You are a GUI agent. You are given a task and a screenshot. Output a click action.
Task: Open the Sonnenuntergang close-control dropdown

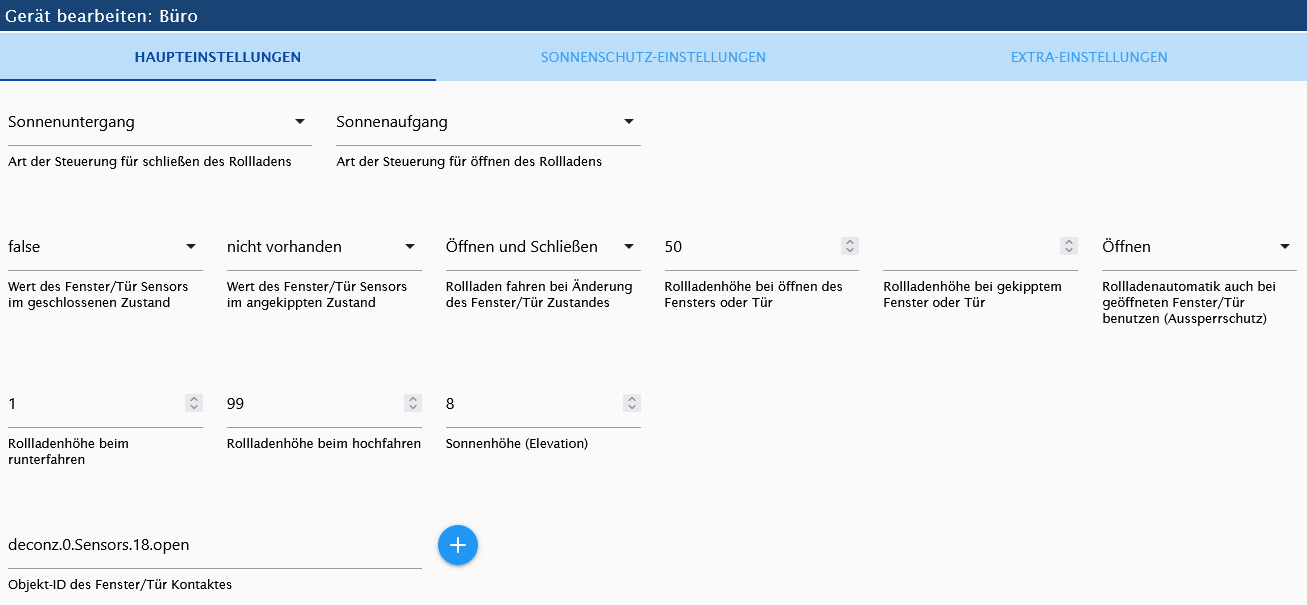pos(159,122)
